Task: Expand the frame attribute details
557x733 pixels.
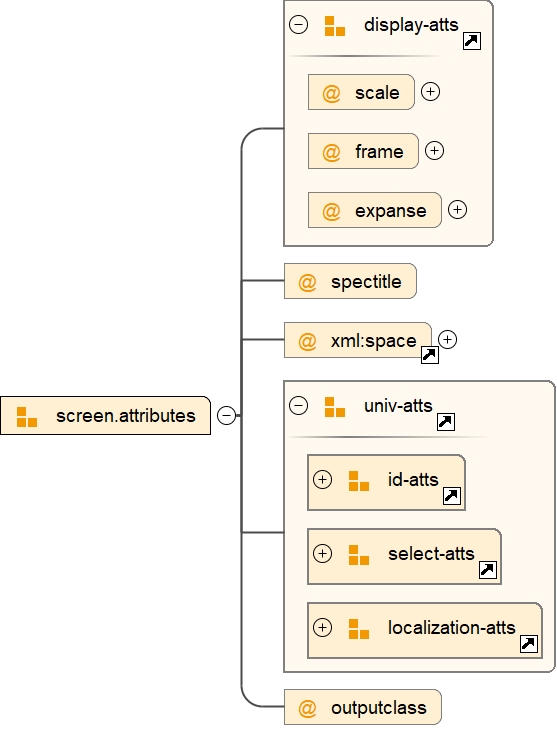Action: pyautogui.click(x=435, y=151)
